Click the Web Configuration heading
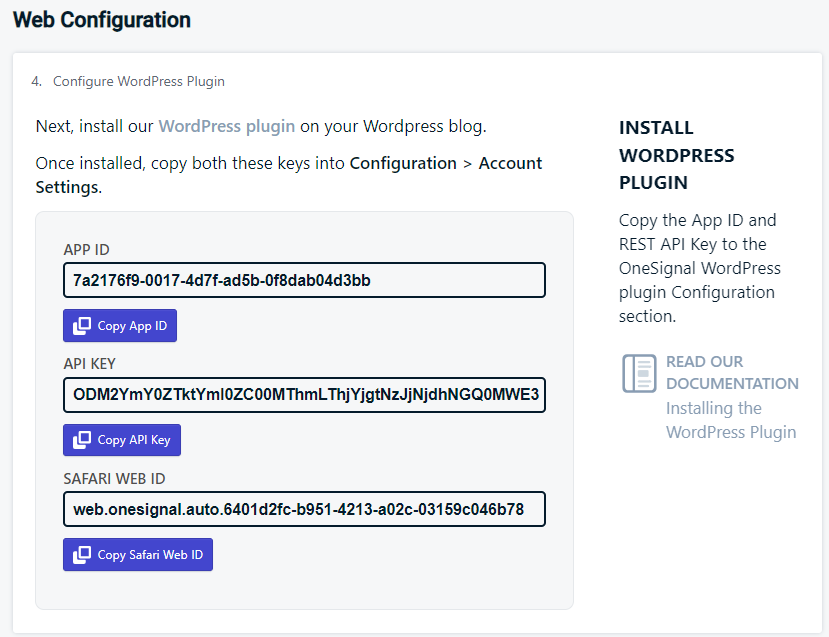829x637 pixels. pos(102,20)
